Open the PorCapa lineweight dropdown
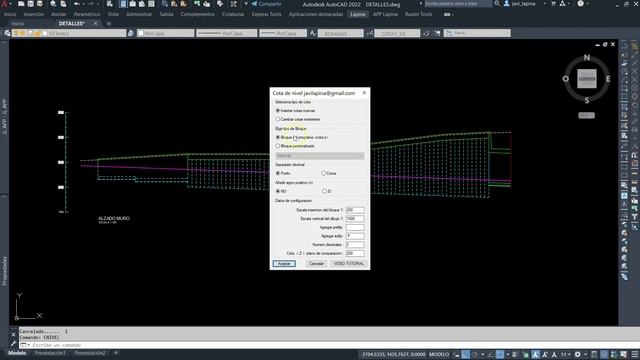640x360 pixels. [x=283, y=33]
